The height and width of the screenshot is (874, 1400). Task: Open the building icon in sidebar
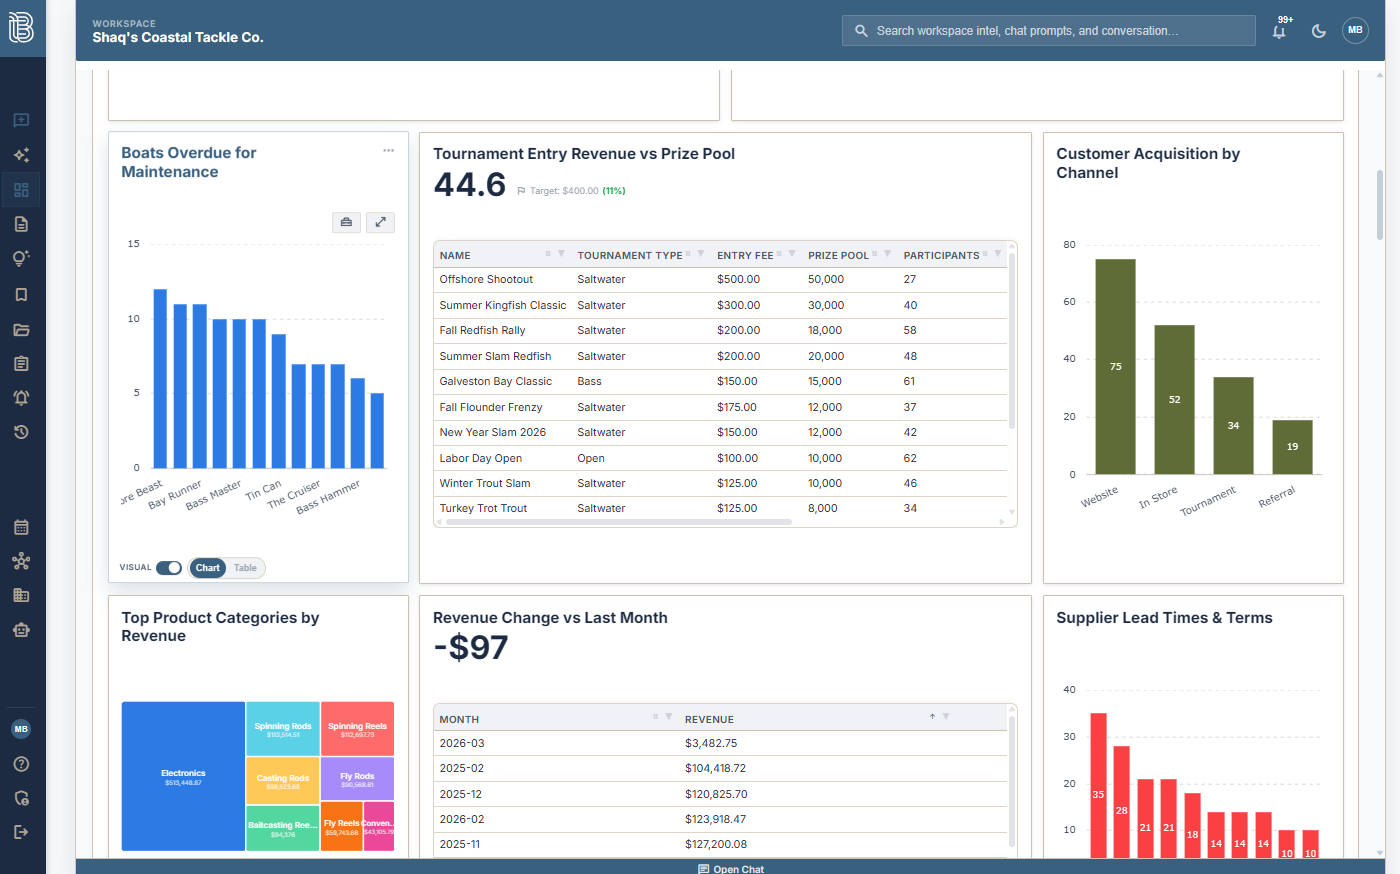click(21, 595)
